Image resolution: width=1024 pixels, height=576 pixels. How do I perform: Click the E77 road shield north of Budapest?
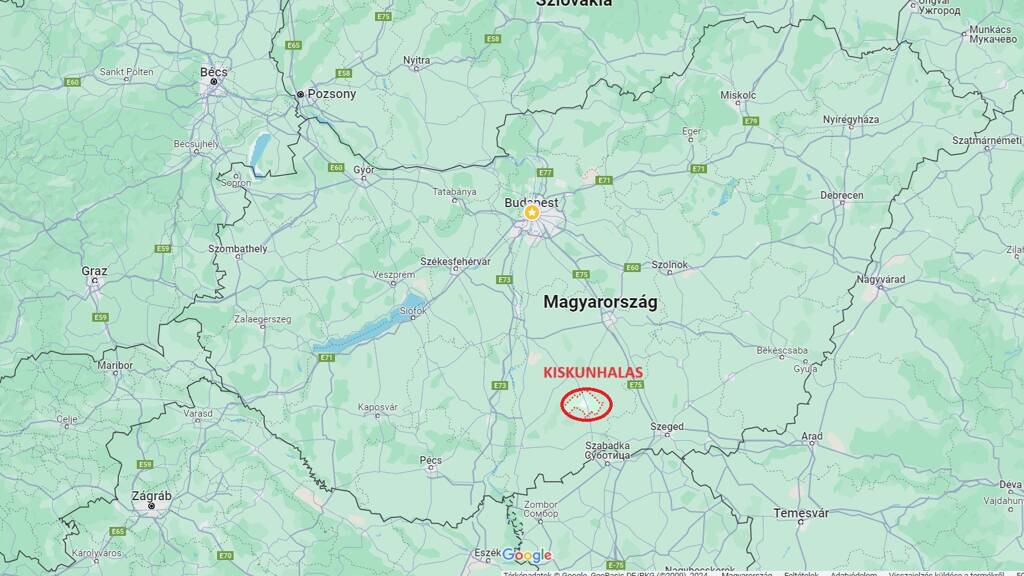pos(545,173)
